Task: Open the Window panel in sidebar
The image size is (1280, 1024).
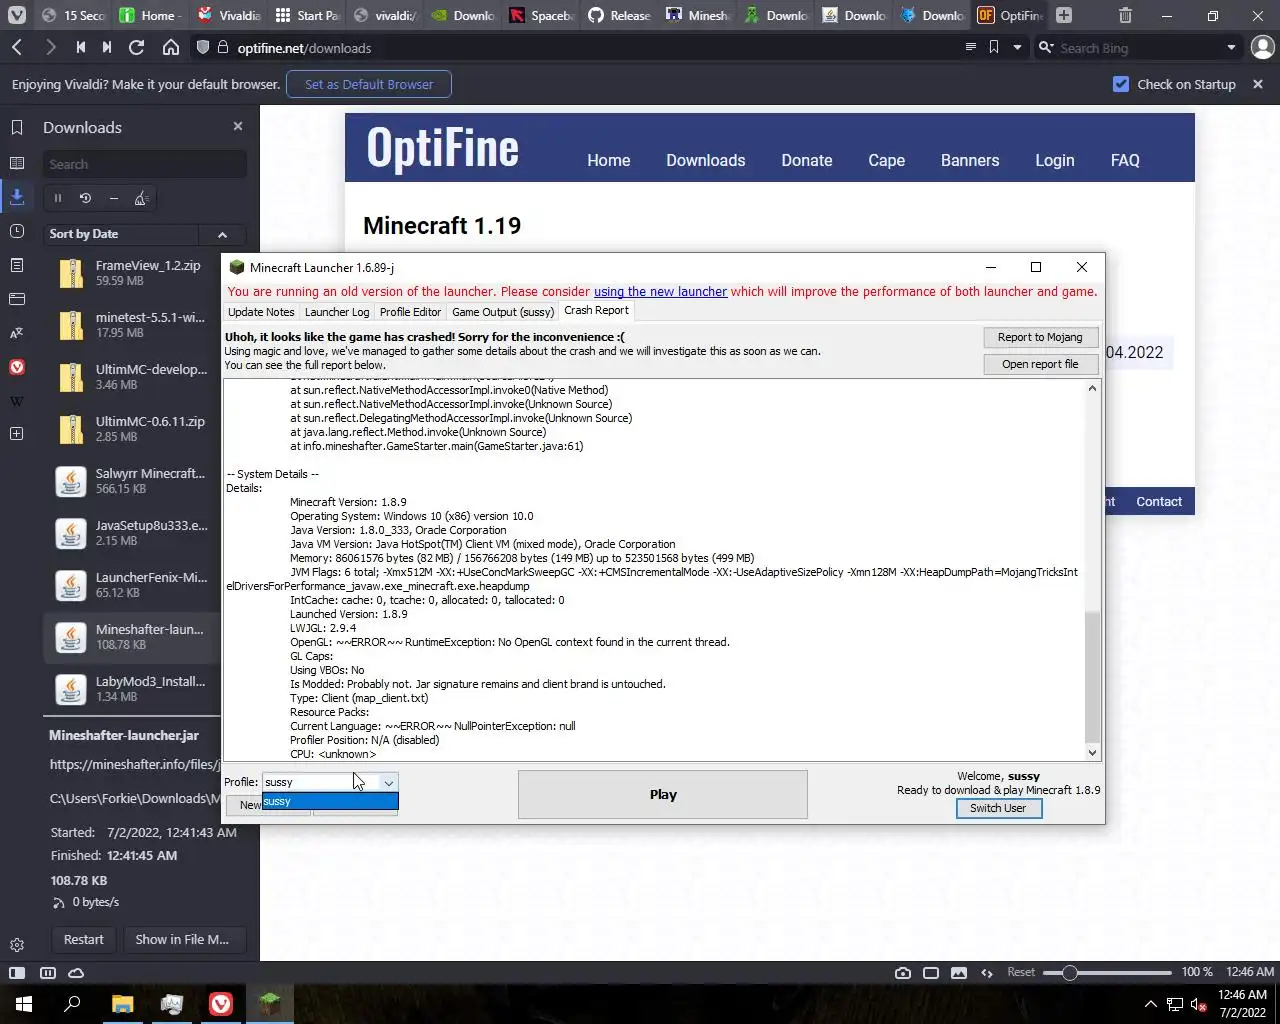Action: point(17,299)
